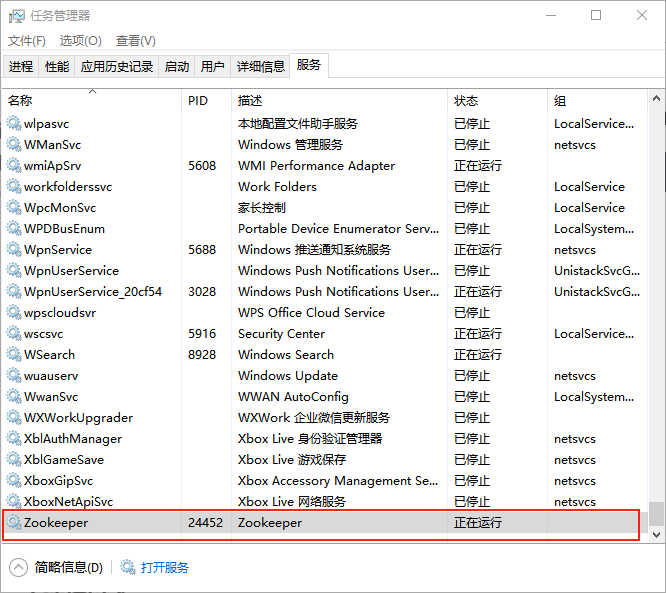The height and width of the screenshot is (593, 666).
Task: Sort by the 组 column header
Action: coord(597,101)
